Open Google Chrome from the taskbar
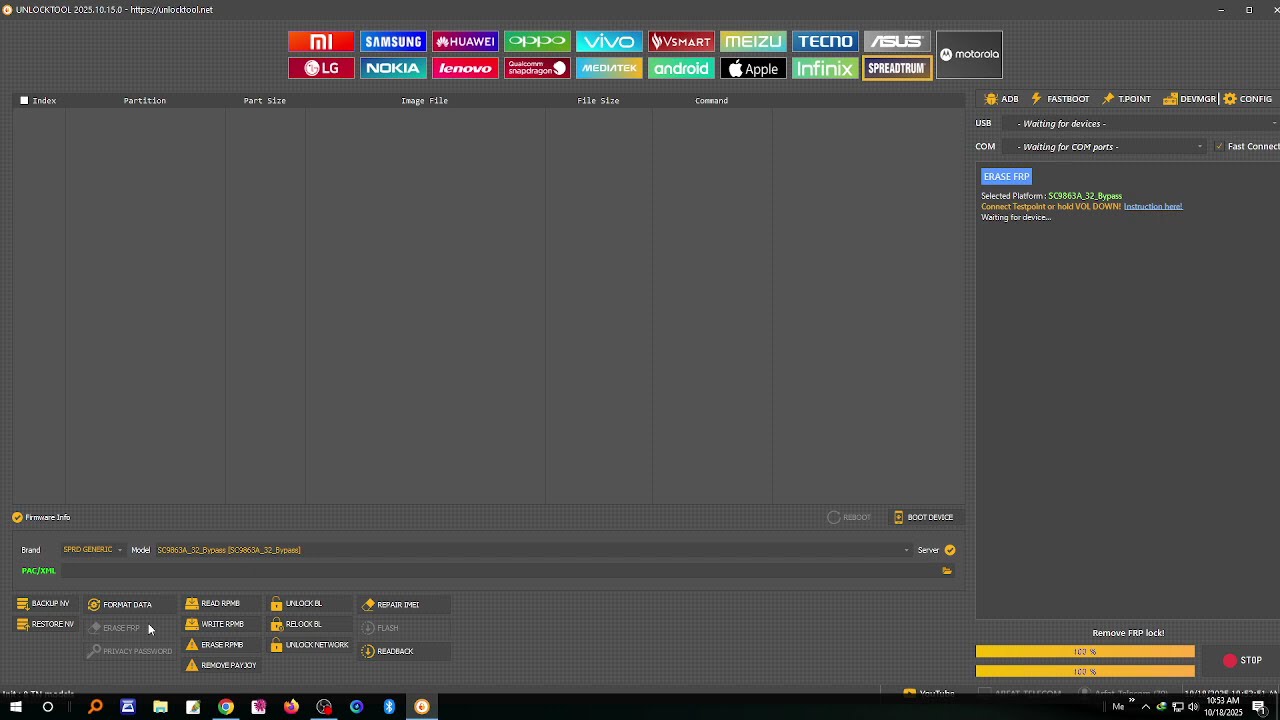 click(226, 707)
